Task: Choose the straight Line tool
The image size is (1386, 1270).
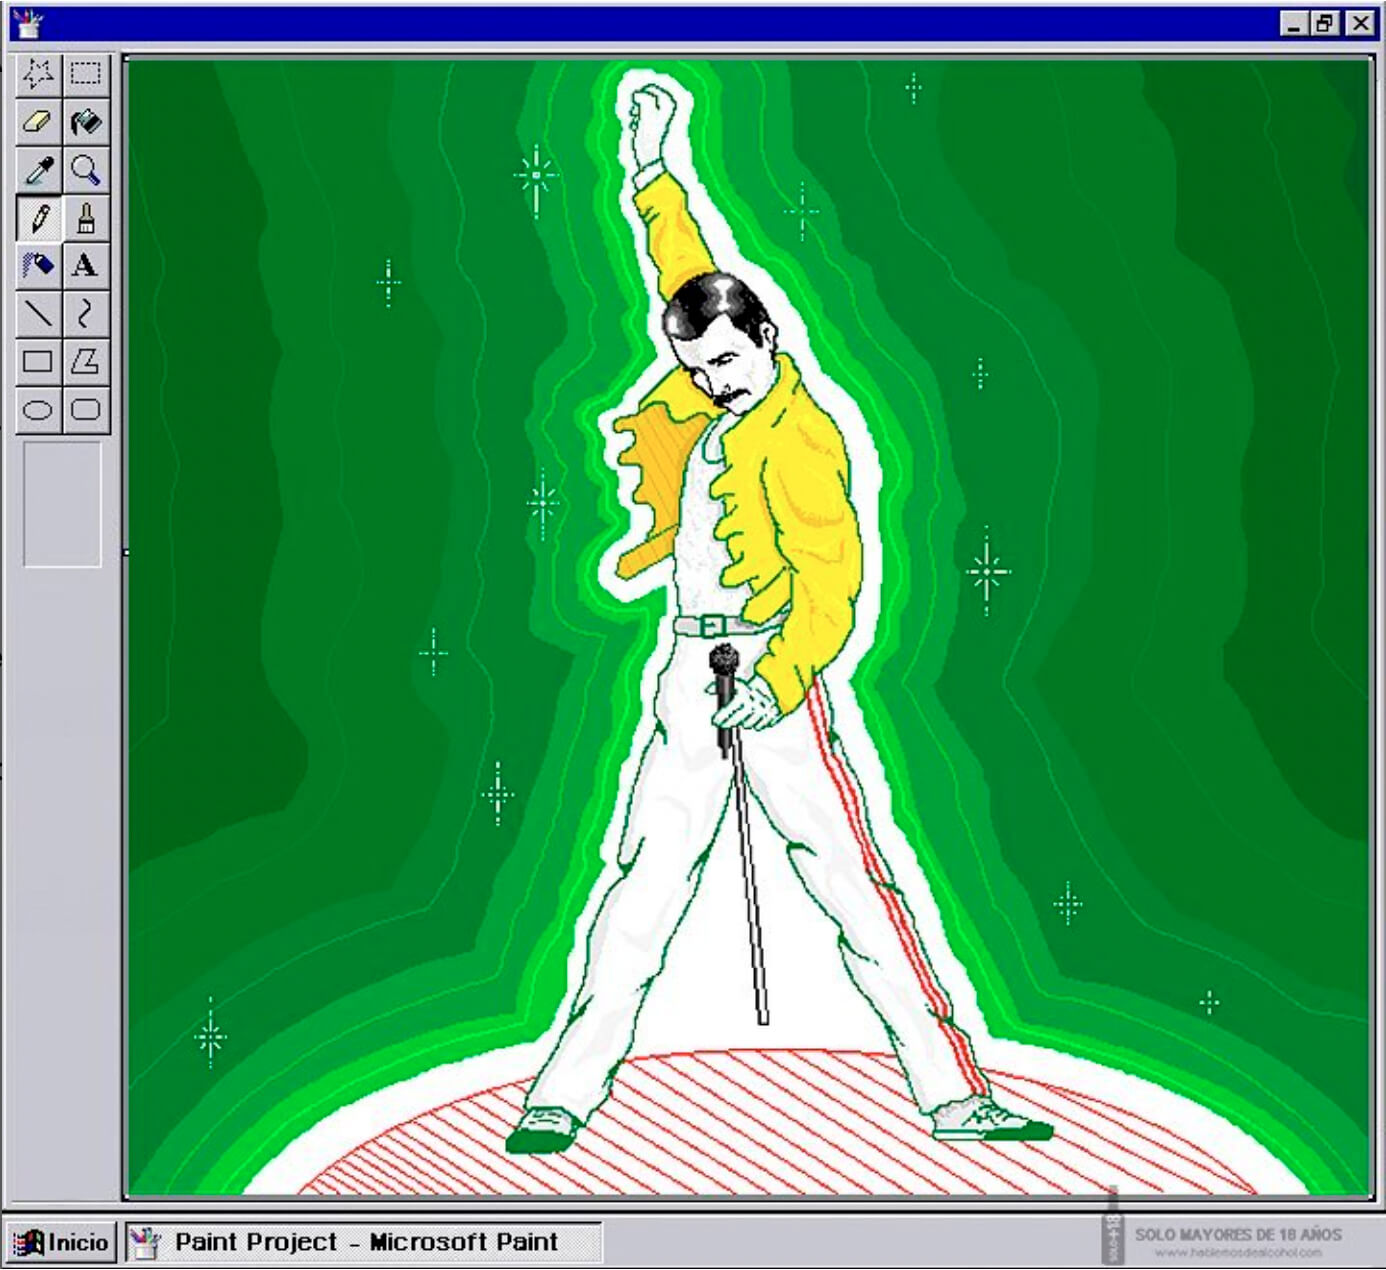Action: click(39, 314)
